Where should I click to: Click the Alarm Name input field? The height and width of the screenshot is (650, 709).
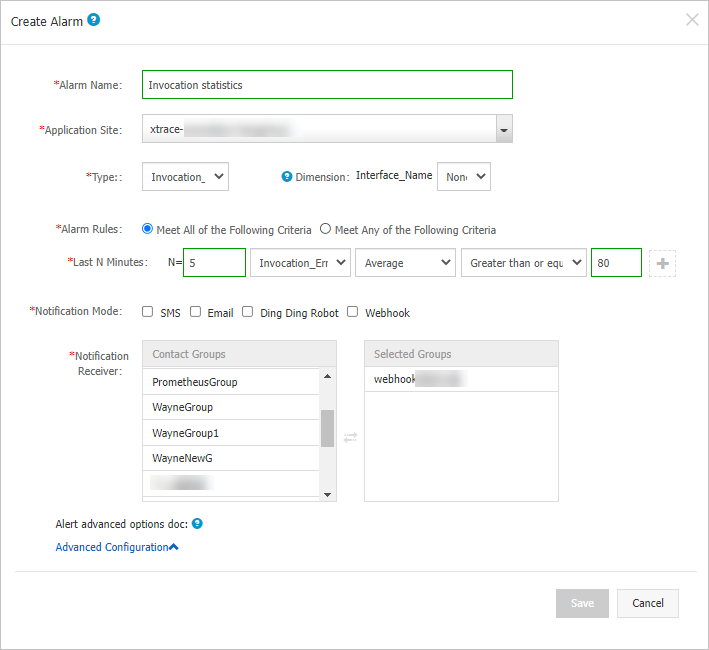tap(327, 85)
